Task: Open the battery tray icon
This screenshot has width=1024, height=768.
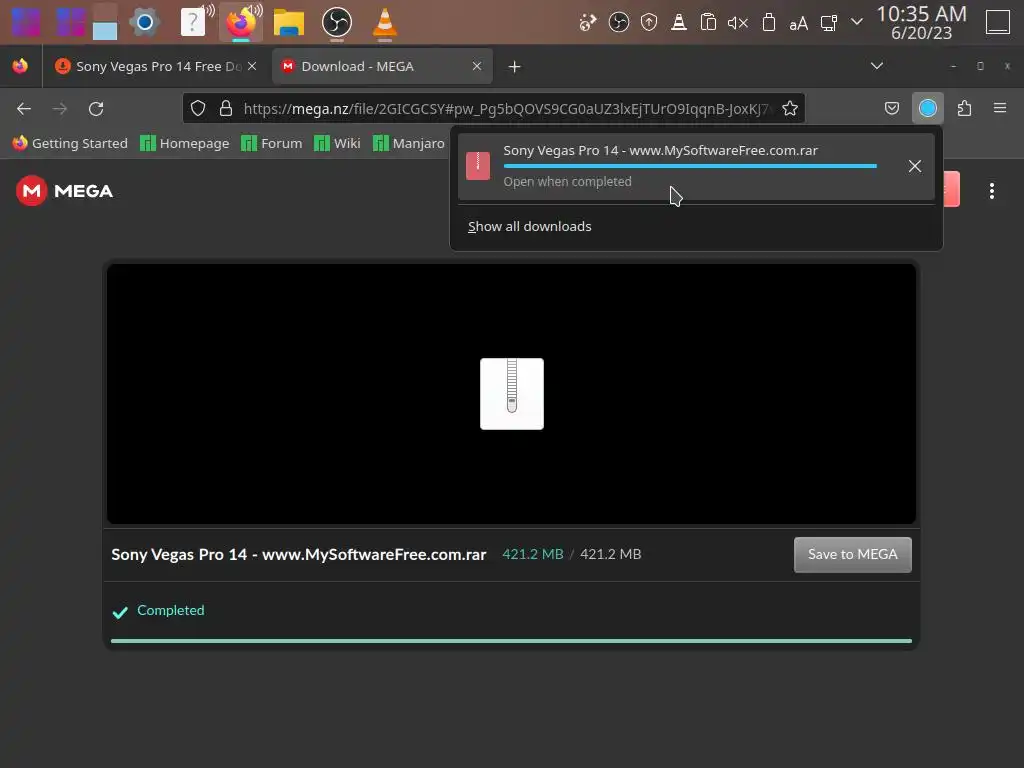Action: (769, 23)
